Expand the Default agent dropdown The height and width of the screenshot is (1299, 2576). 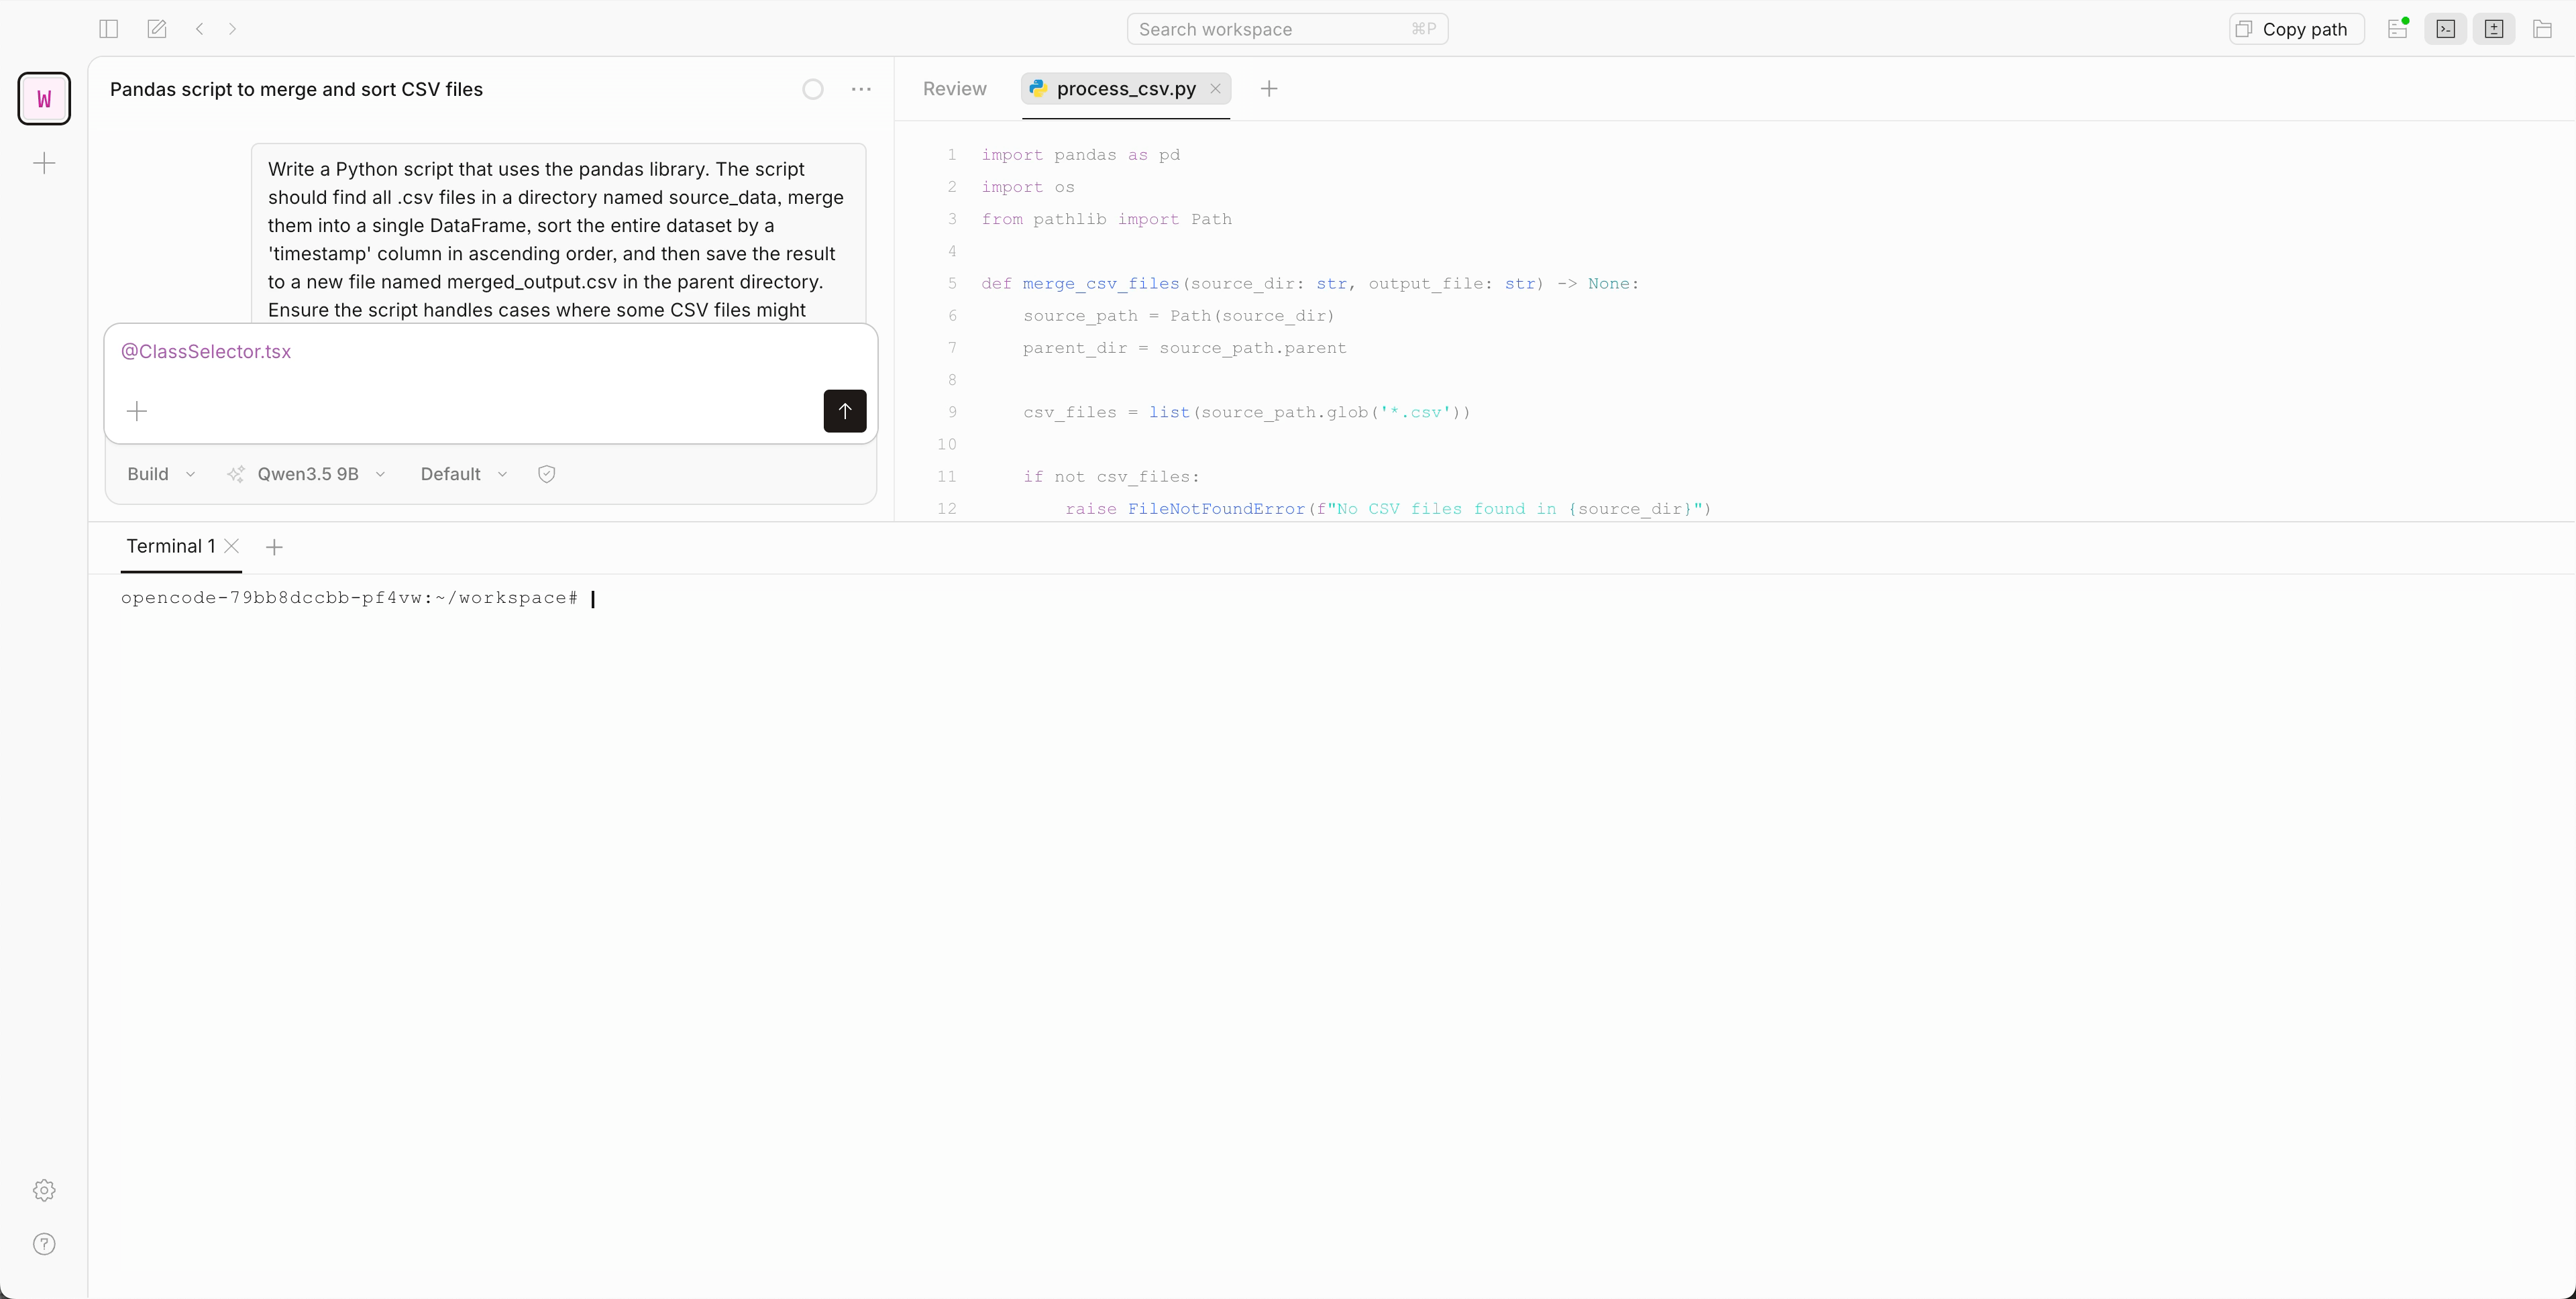[x=461, y=474]
